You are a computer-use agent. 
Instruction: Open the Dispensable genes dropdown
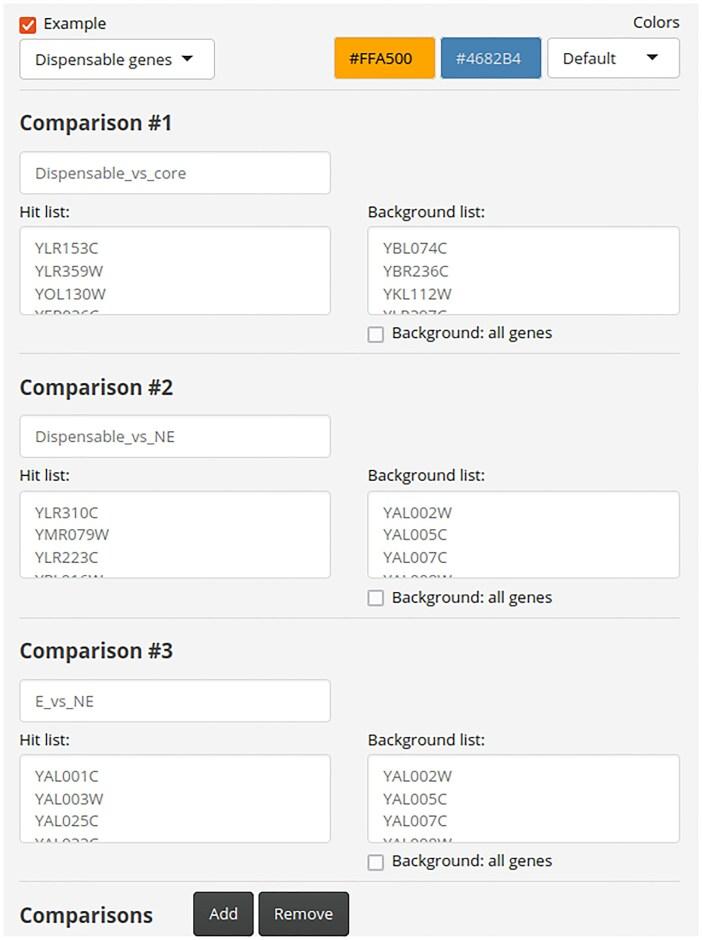(116, 60)
